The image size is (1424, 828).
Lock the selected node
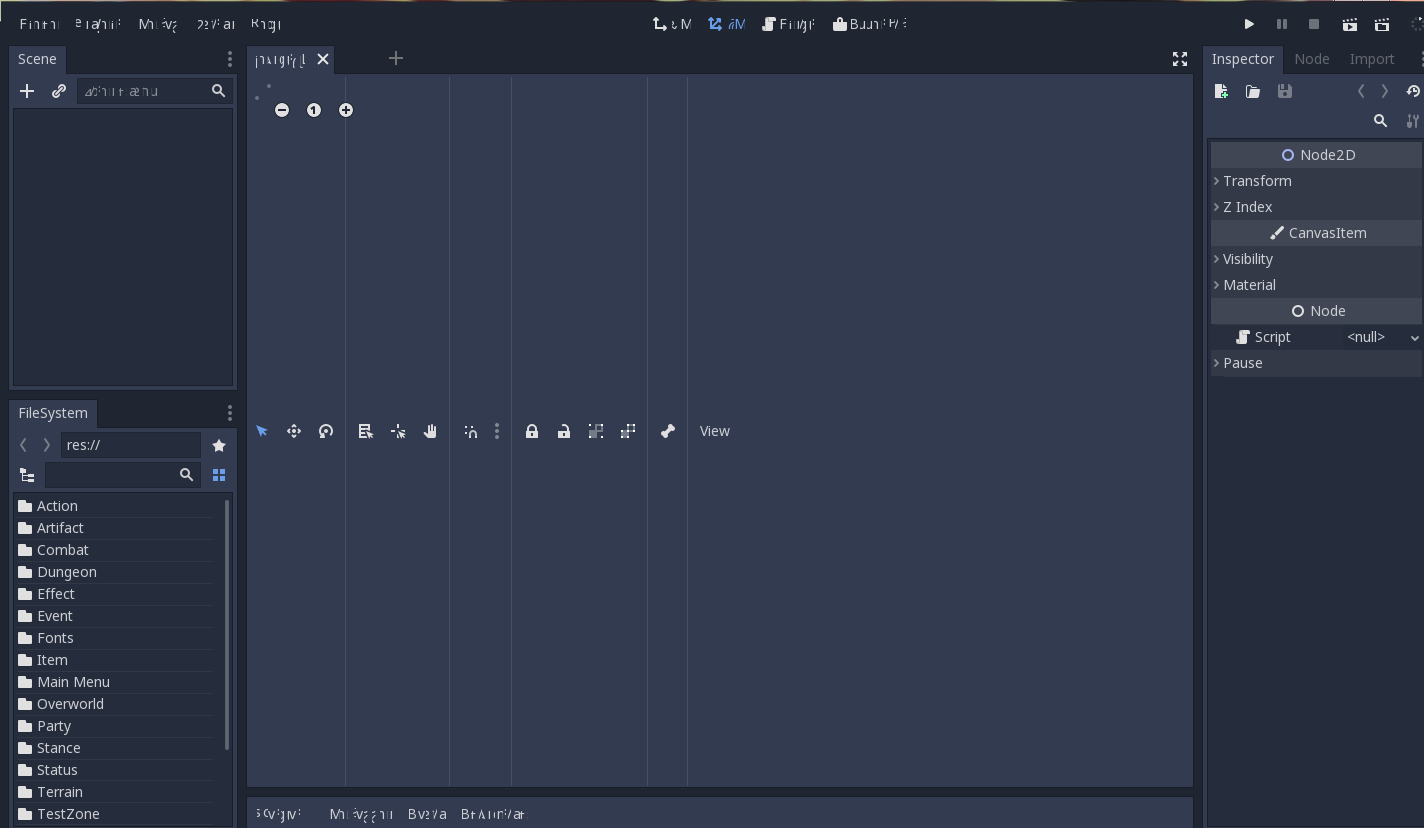point(532,431)
